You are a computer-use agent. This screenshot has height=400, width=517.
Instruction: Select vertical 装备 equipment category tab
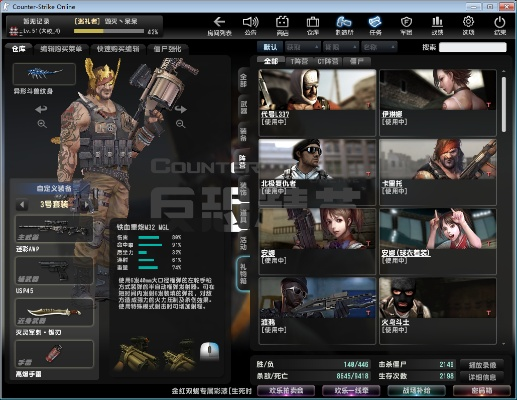tap(244, 135)
